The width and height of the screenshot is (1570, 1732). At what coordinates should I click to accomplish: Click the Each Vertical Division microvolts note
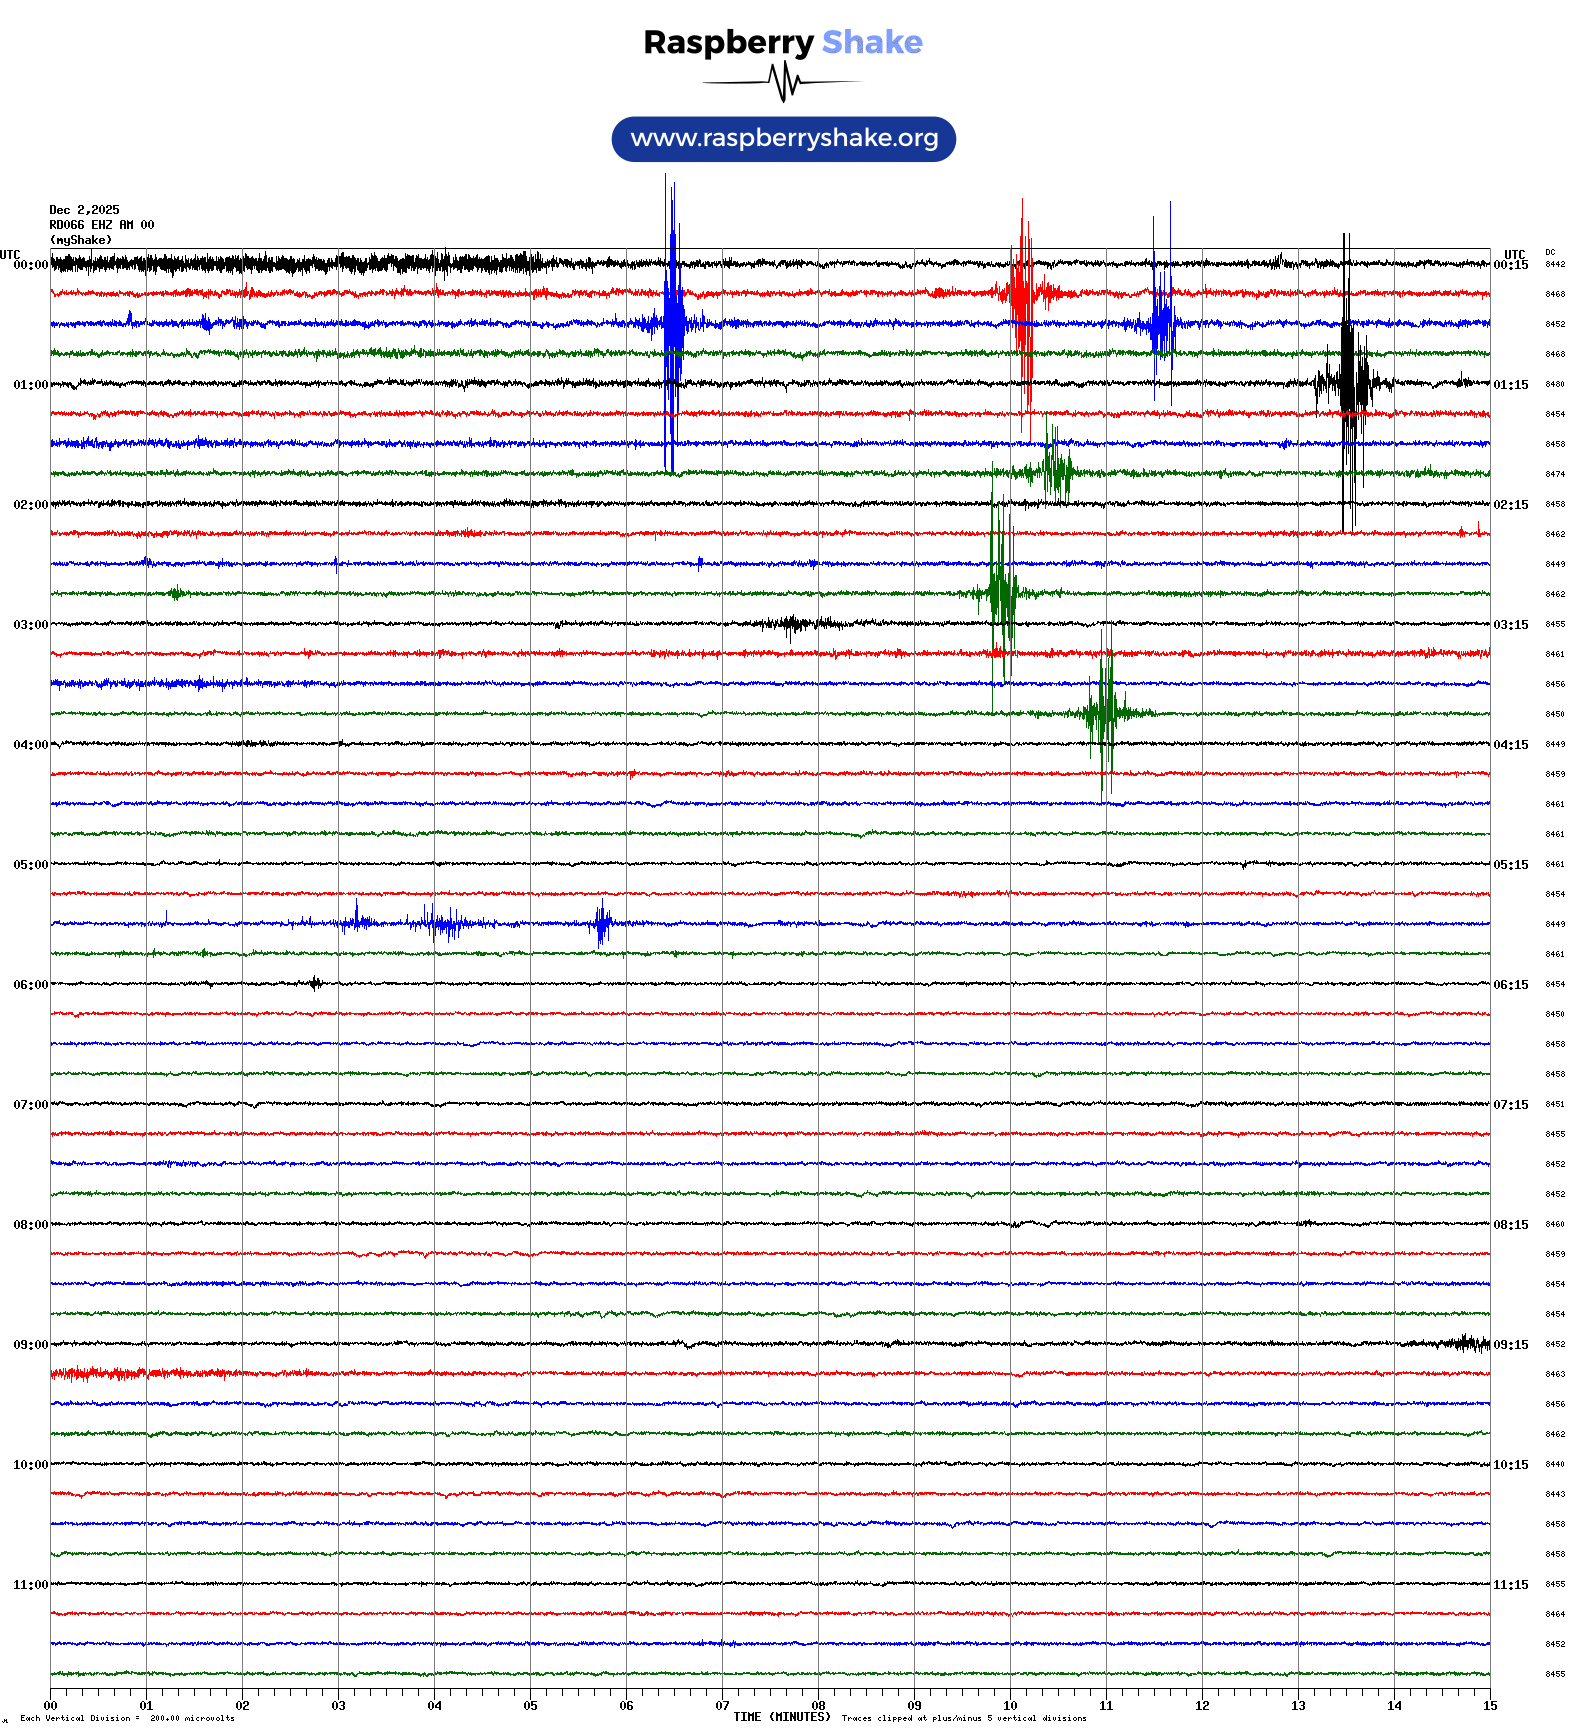(127, 1718)
